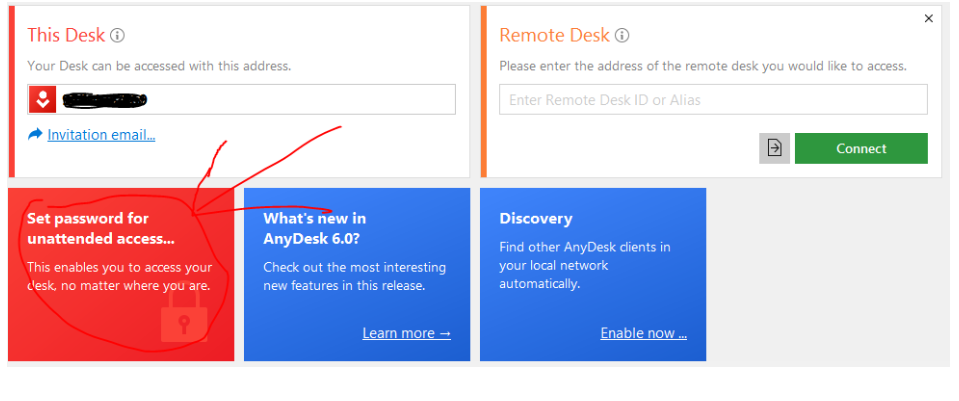Open the Invitation email link

click(102, 134)
